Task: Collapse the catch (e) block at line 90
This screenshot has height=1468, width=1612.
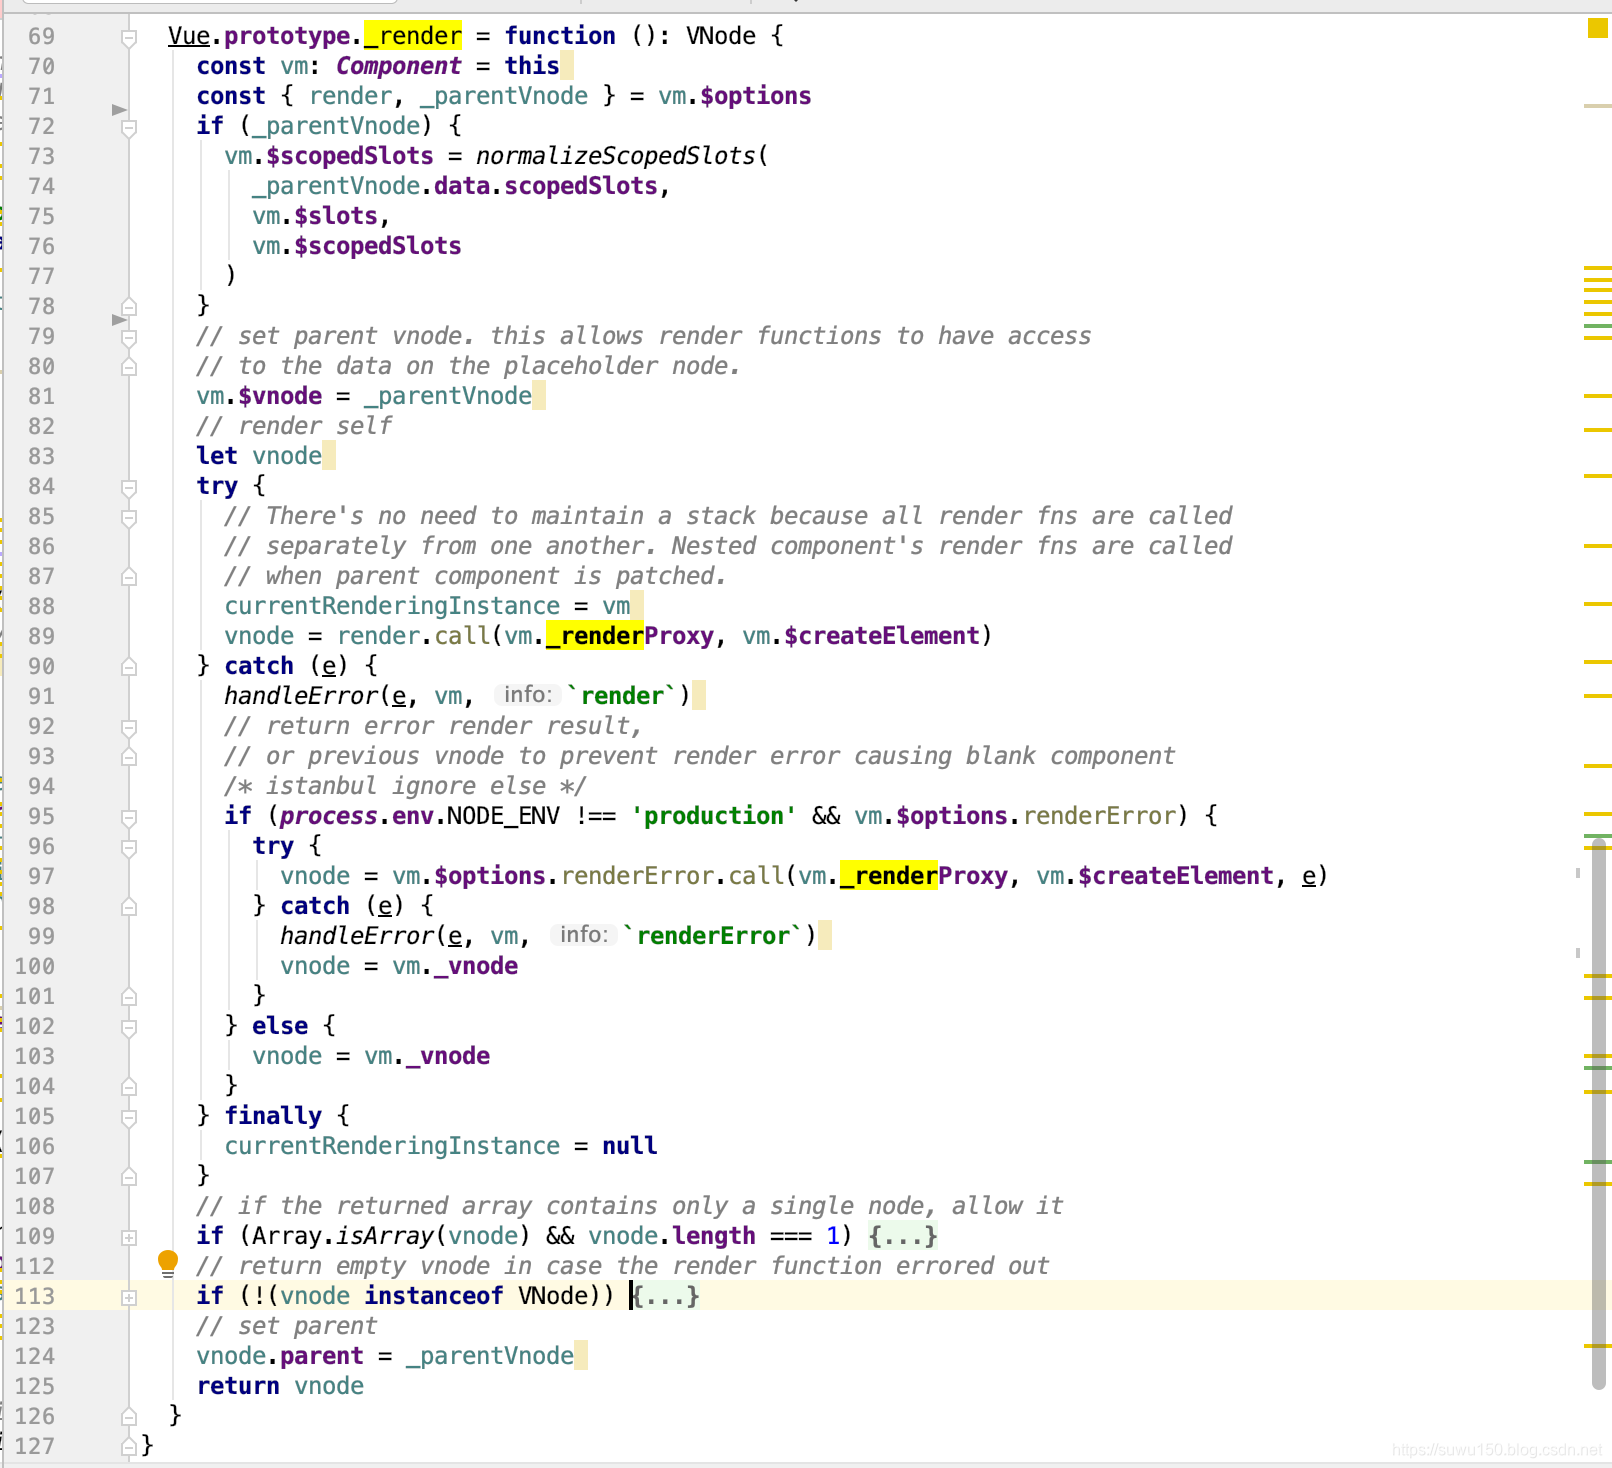Action: tap(129, 667)
